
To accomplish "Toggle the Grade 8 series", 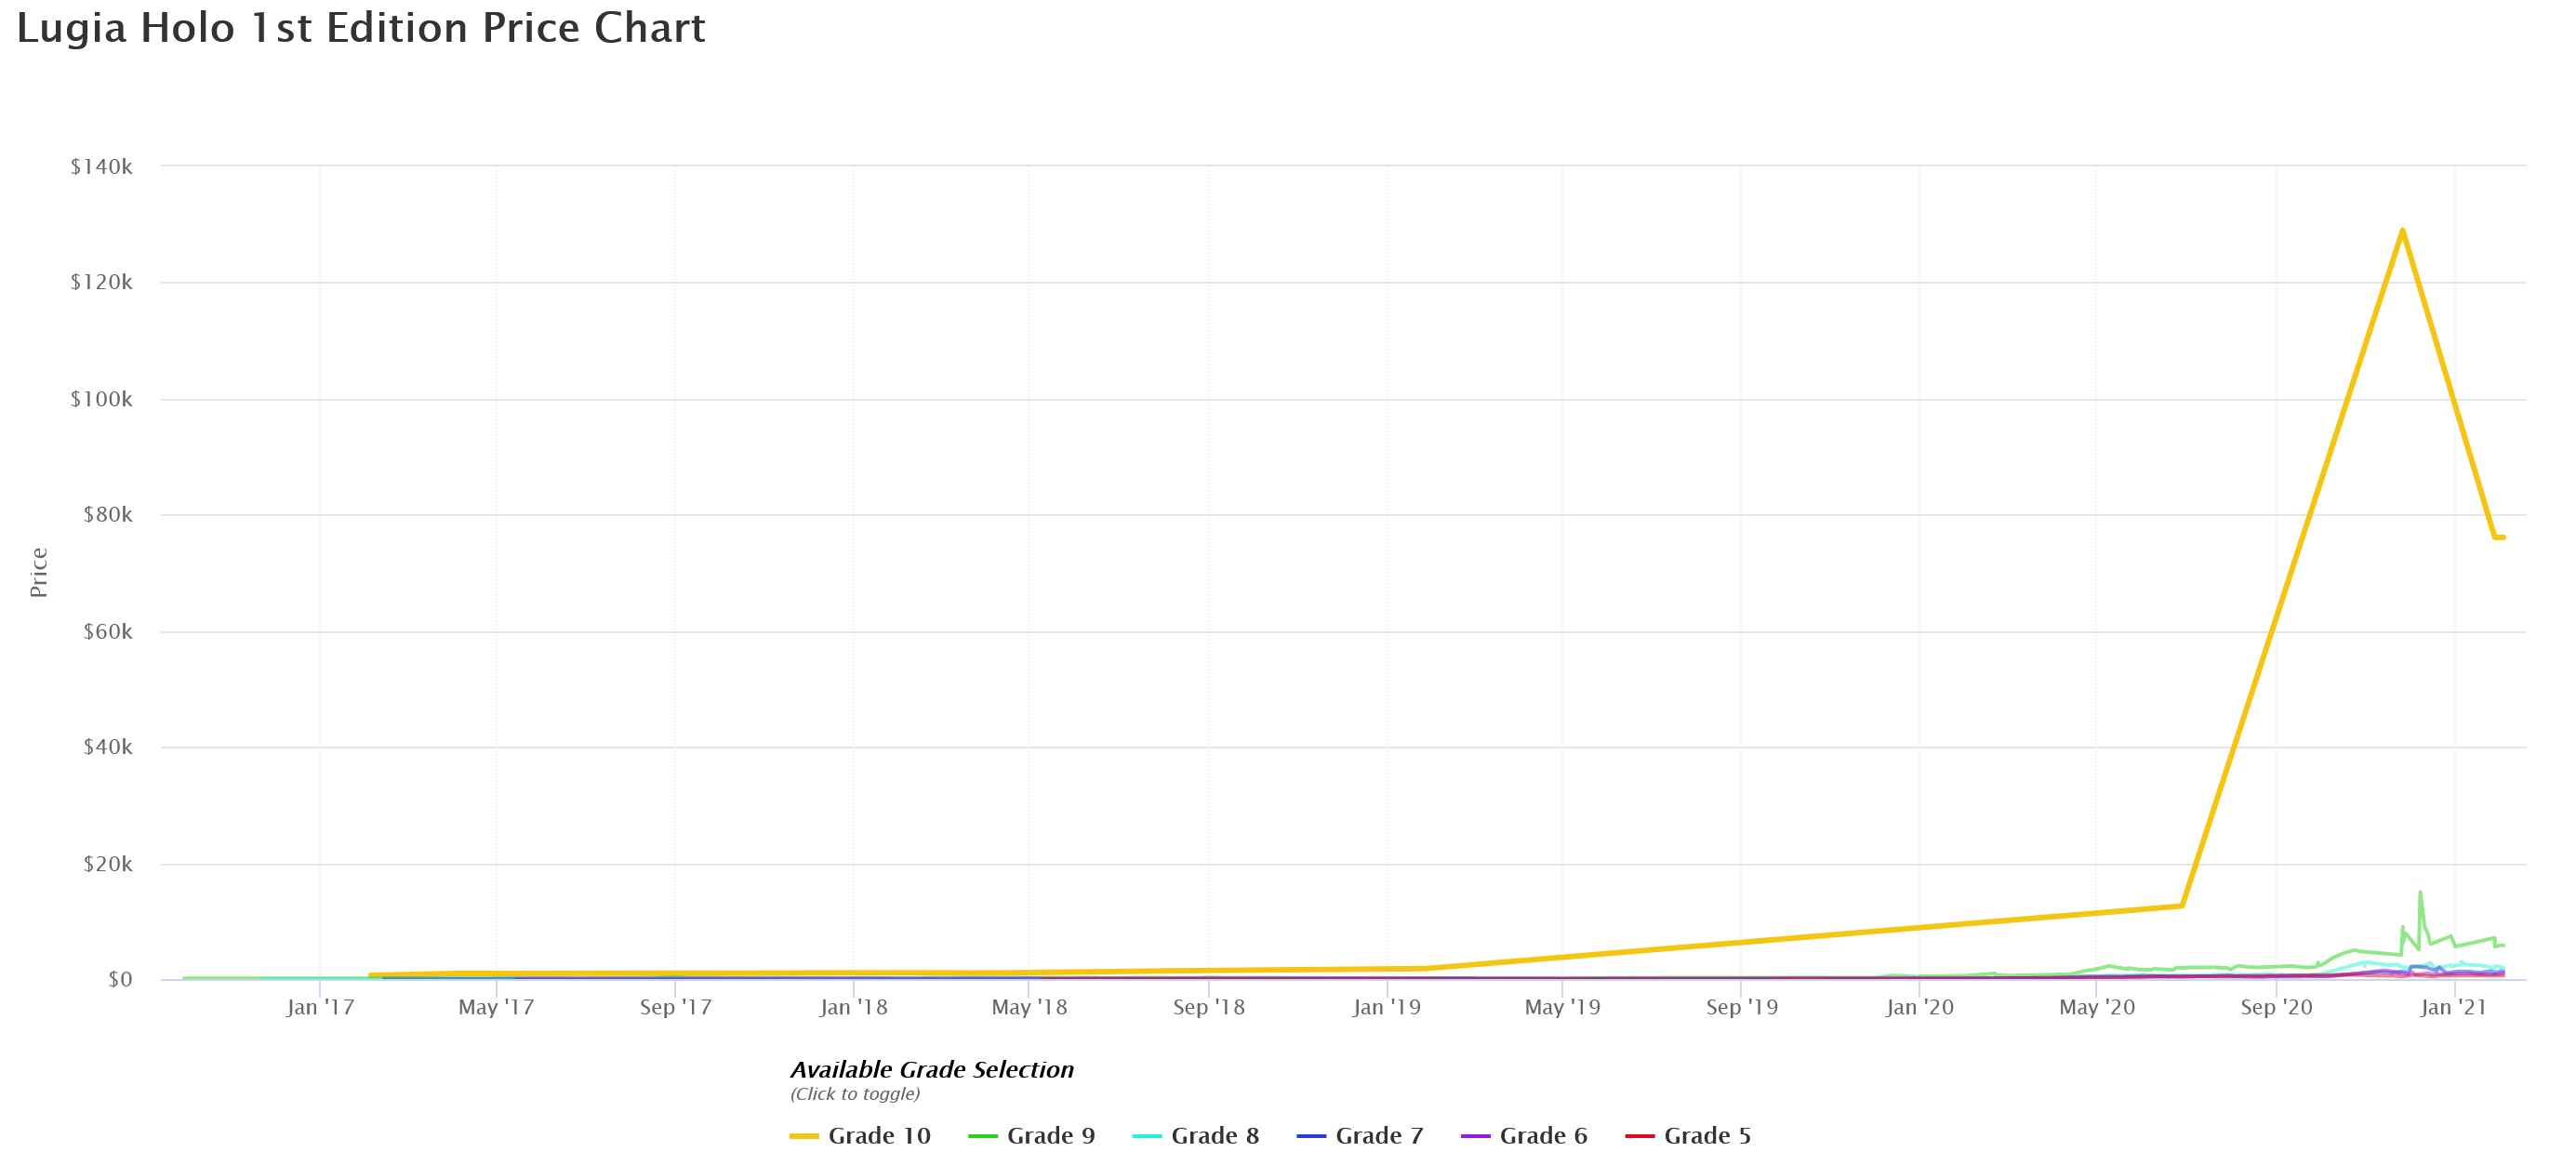I will point(1196,1136).
